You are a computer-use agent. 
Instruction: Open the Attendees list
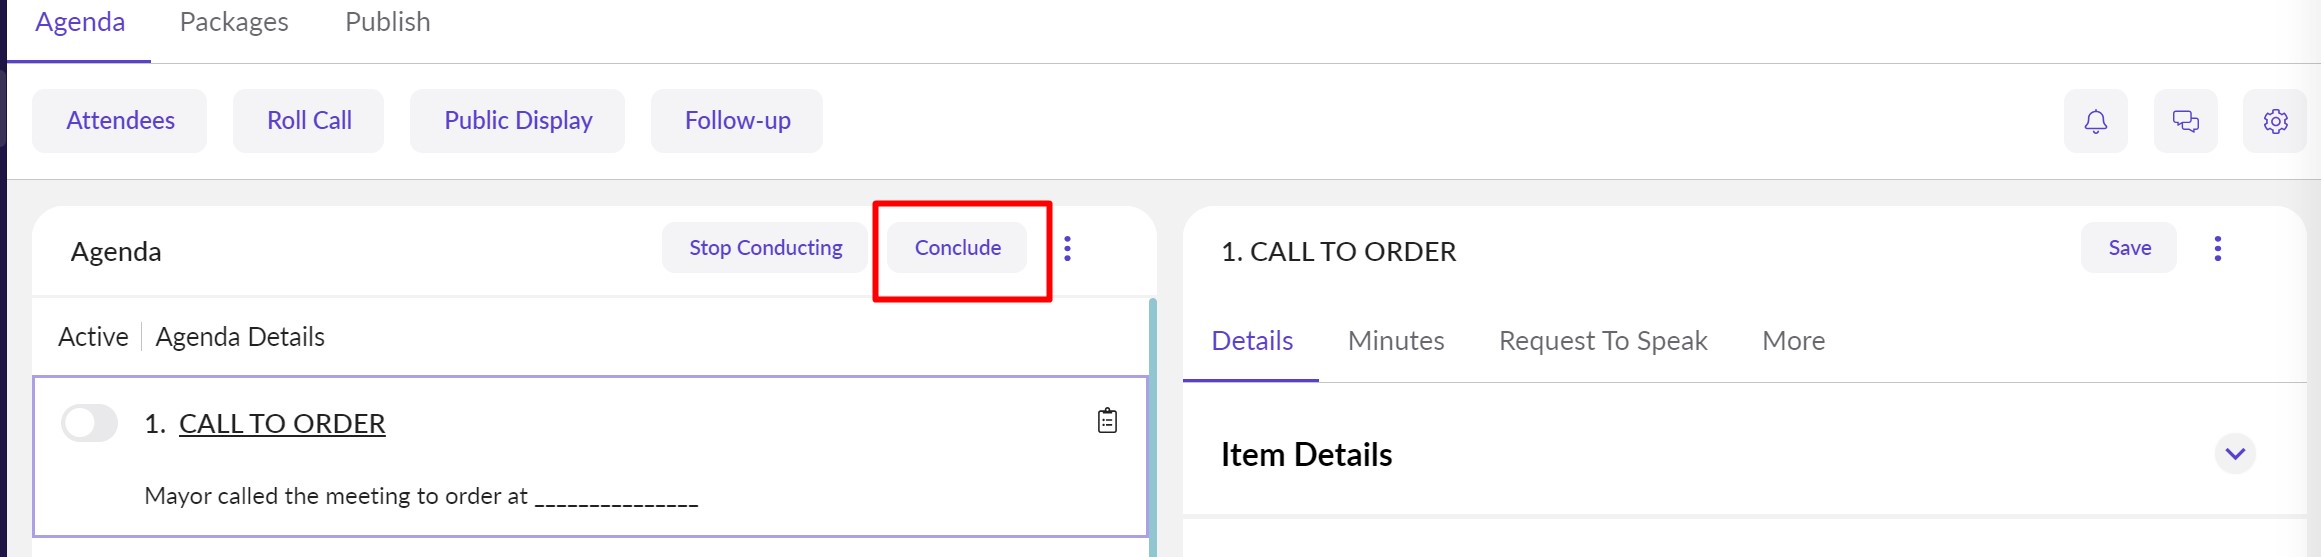(120, 121)
